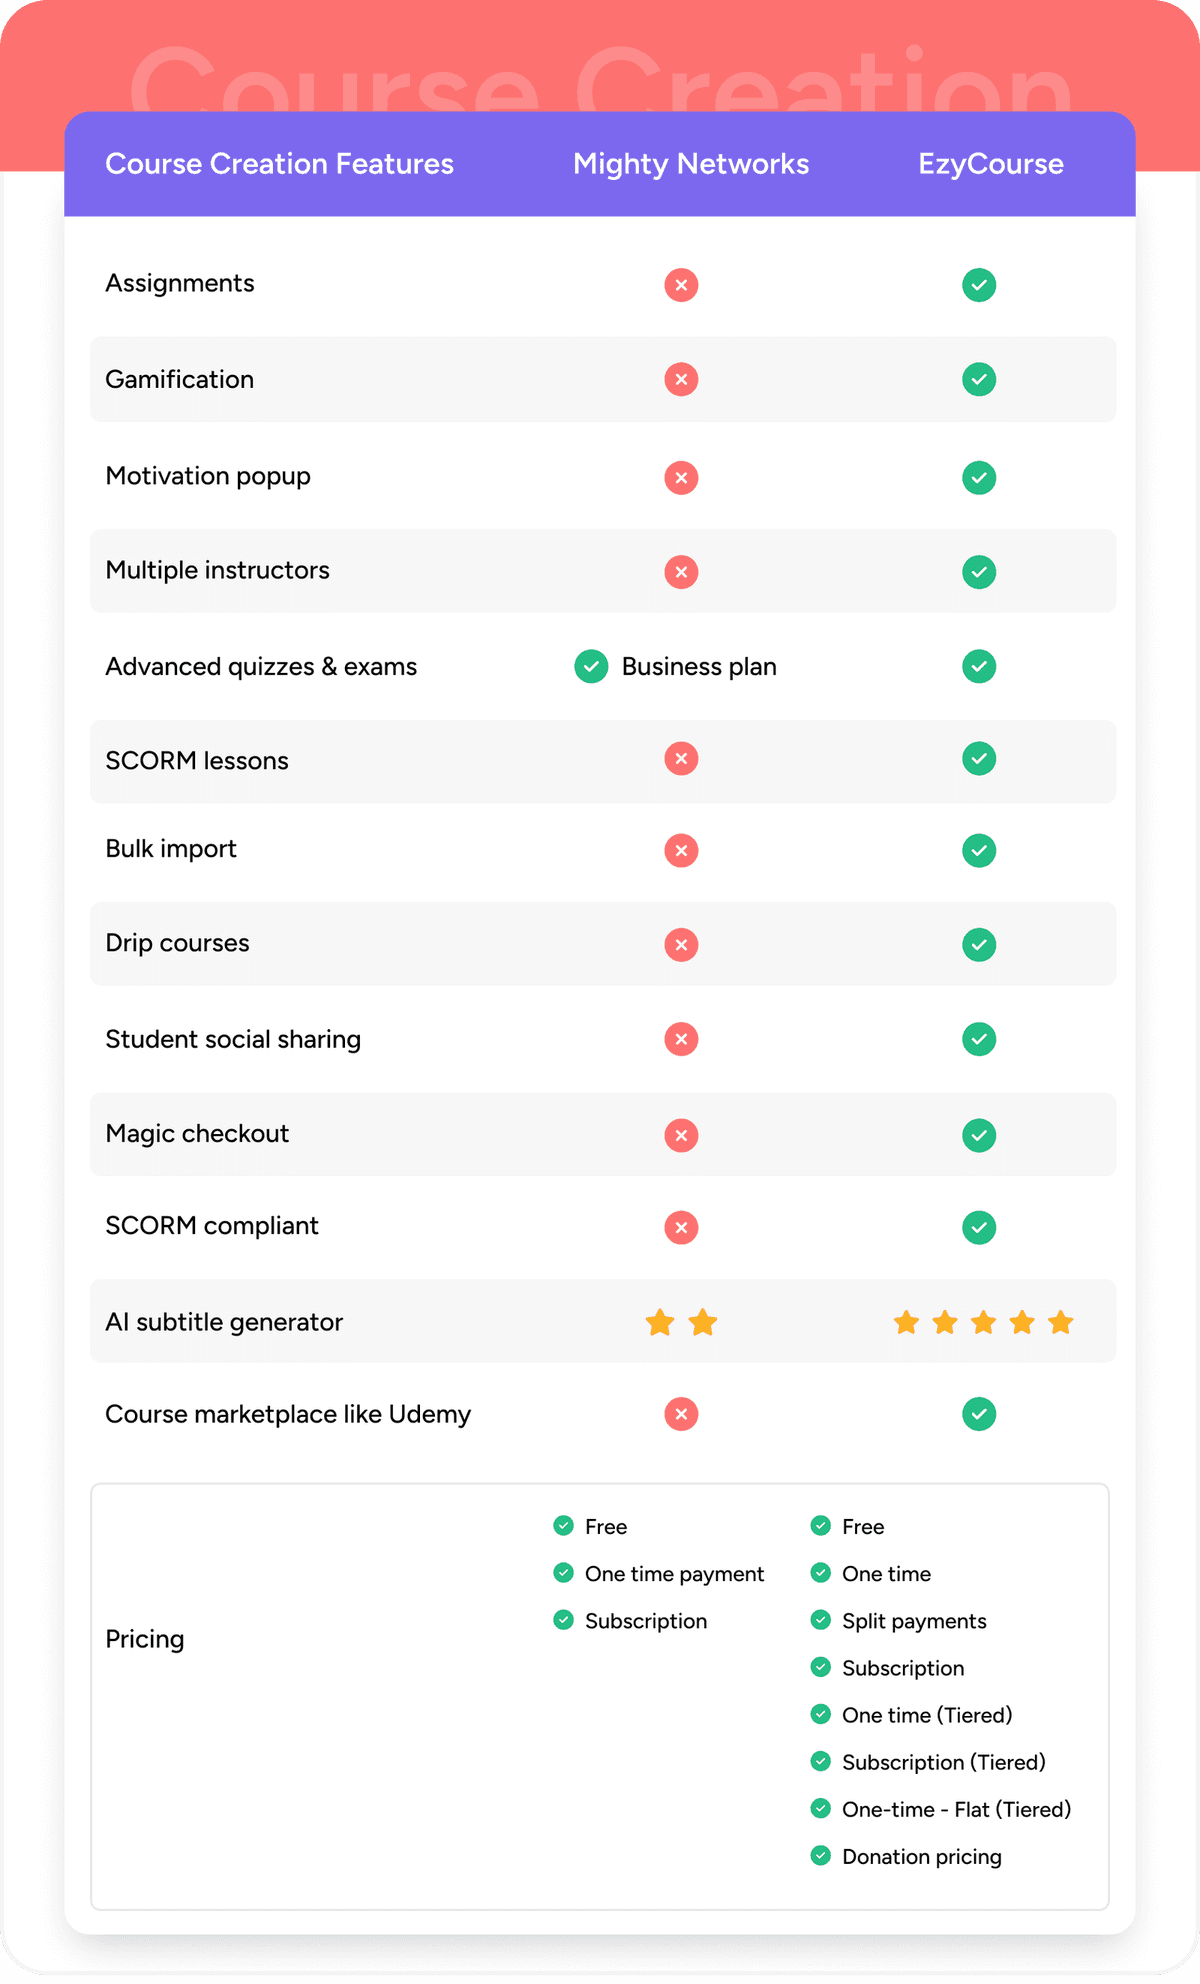Click the red X in Bulk import row

[681, 851]
